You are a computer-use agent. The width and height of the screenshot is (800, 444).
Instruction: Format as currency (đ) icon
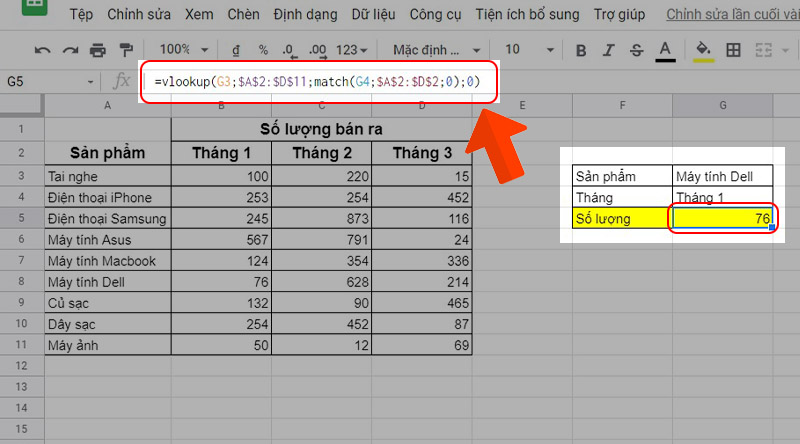click(236, 50)
